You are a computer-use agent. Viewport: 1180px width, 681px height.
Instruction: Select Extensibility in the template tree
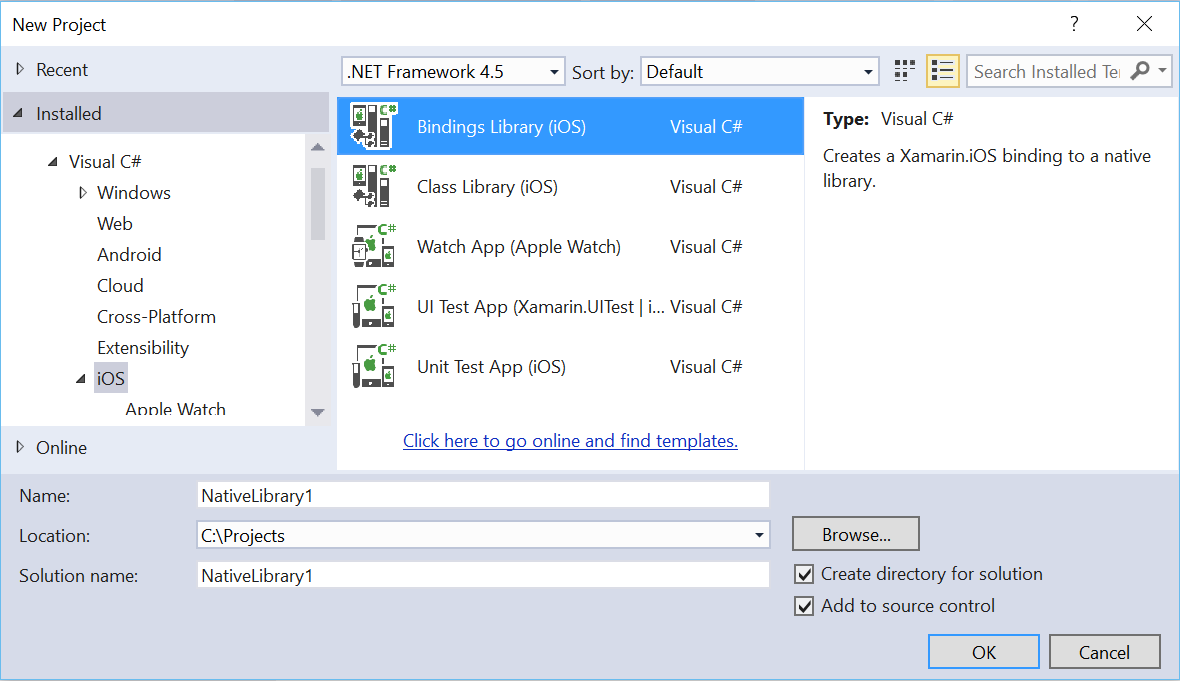(142, 348)
